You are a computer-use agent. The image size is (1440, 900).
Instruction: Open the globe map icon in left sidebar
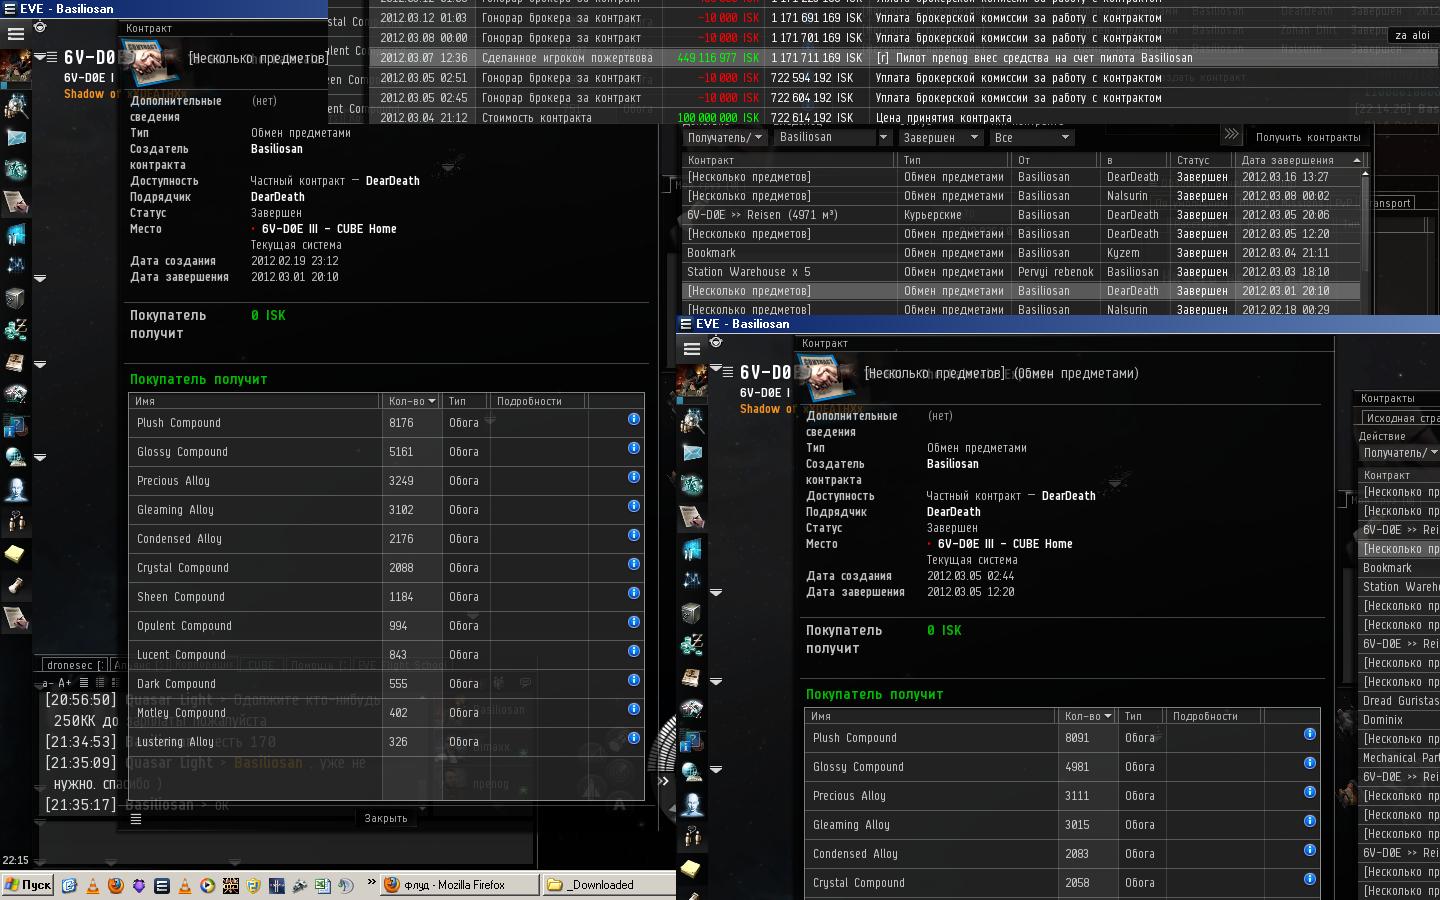tap(16, 458)
